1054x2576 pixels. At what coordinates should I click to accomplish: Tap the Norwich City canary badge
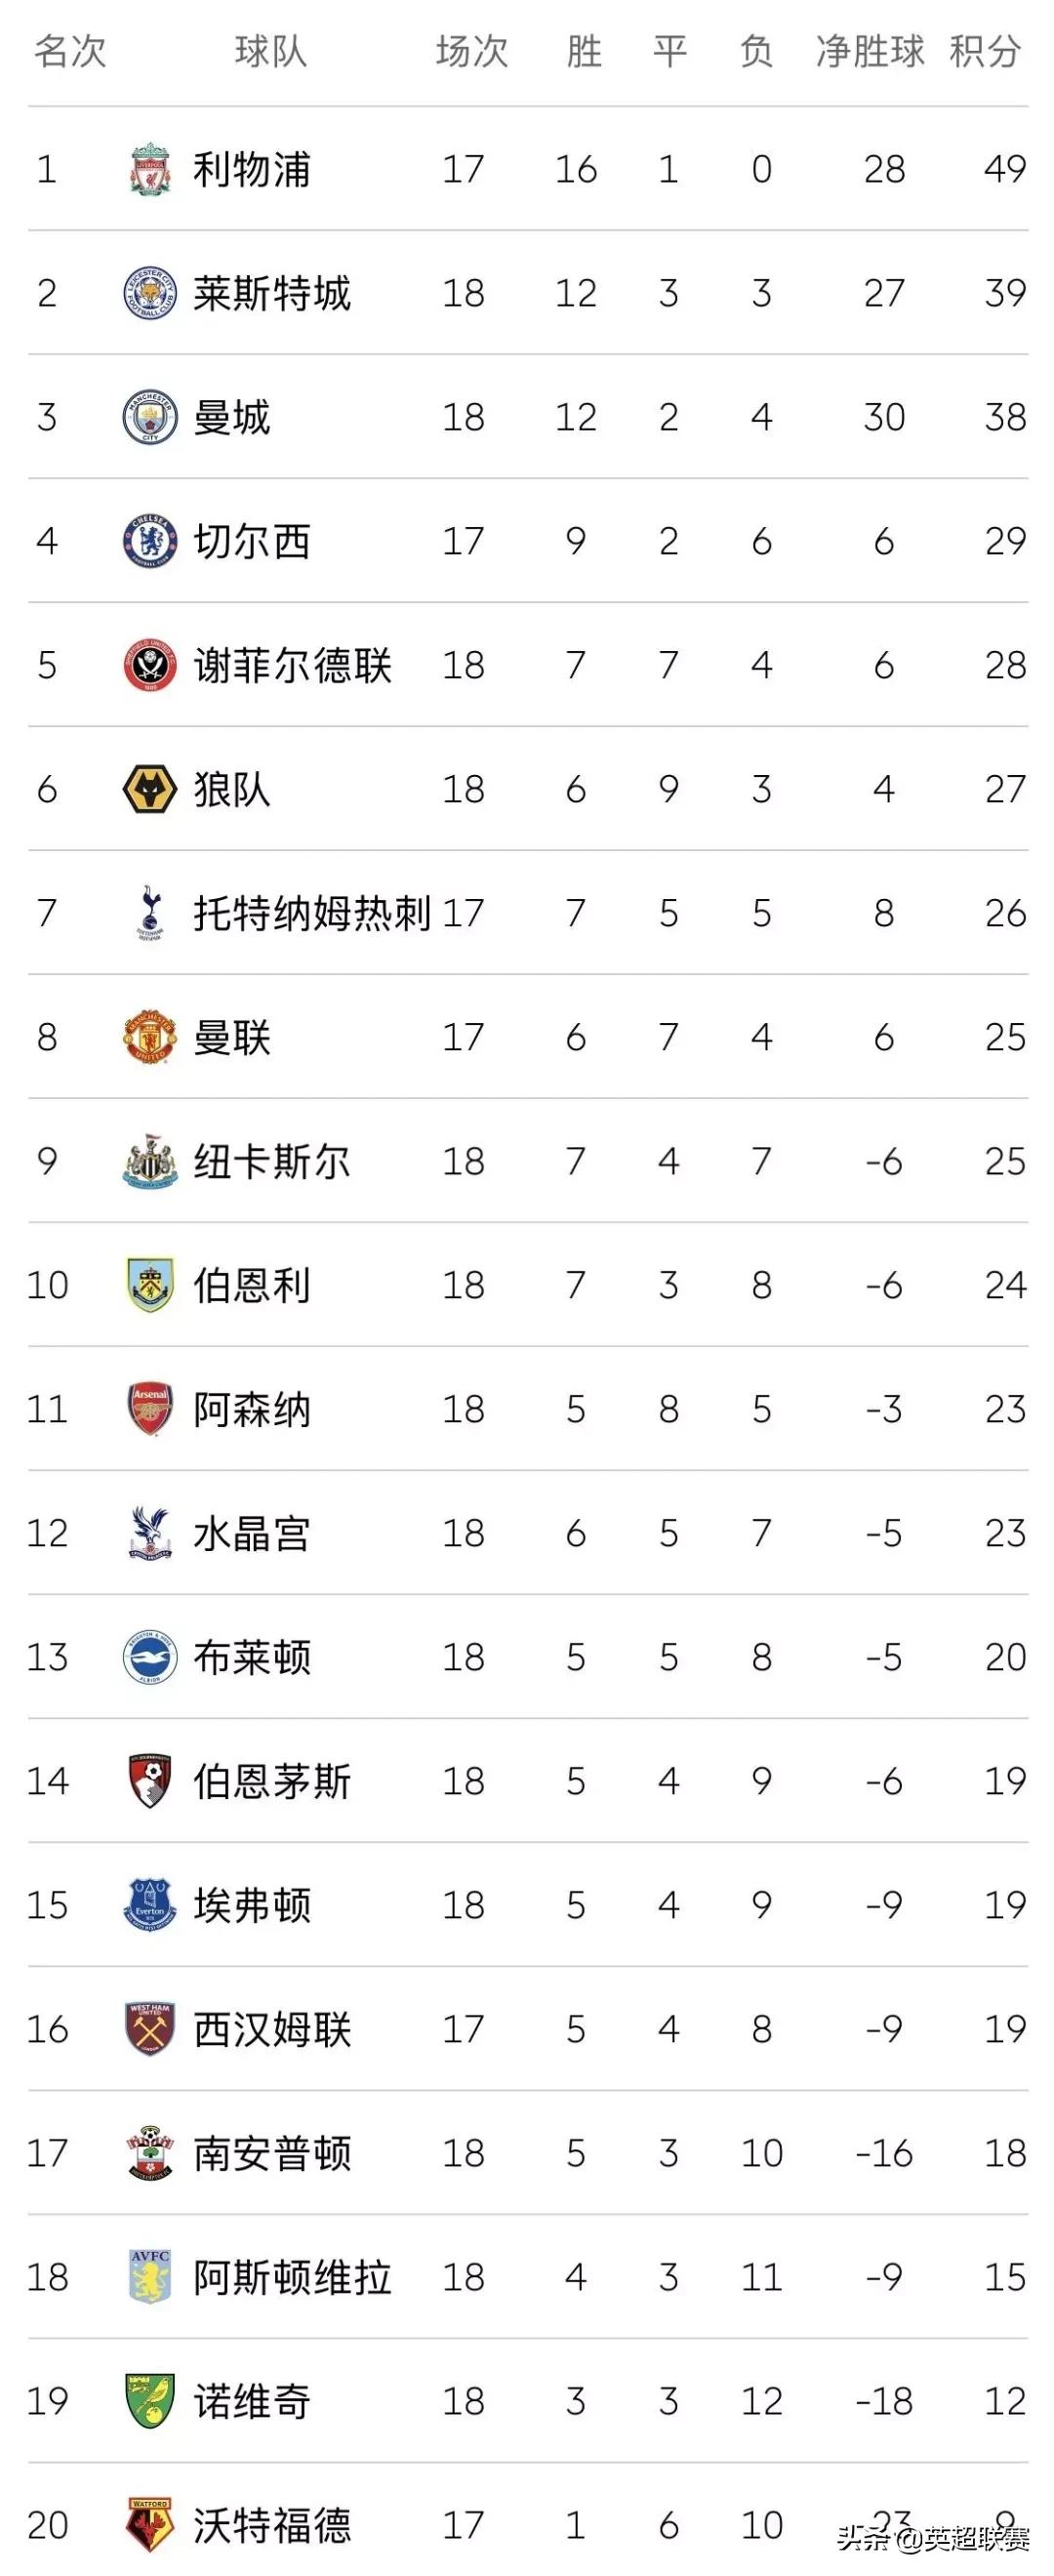[150, 2401]
